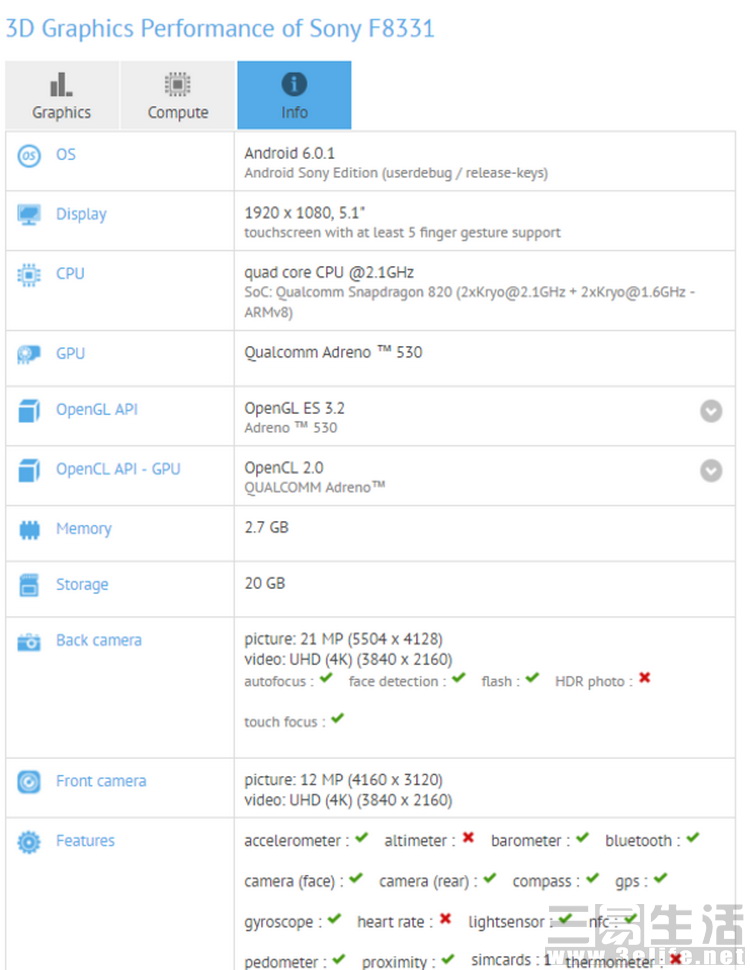The image size is (750, 970).
Task: Click the Front camera label
Action: pos(101,781)
